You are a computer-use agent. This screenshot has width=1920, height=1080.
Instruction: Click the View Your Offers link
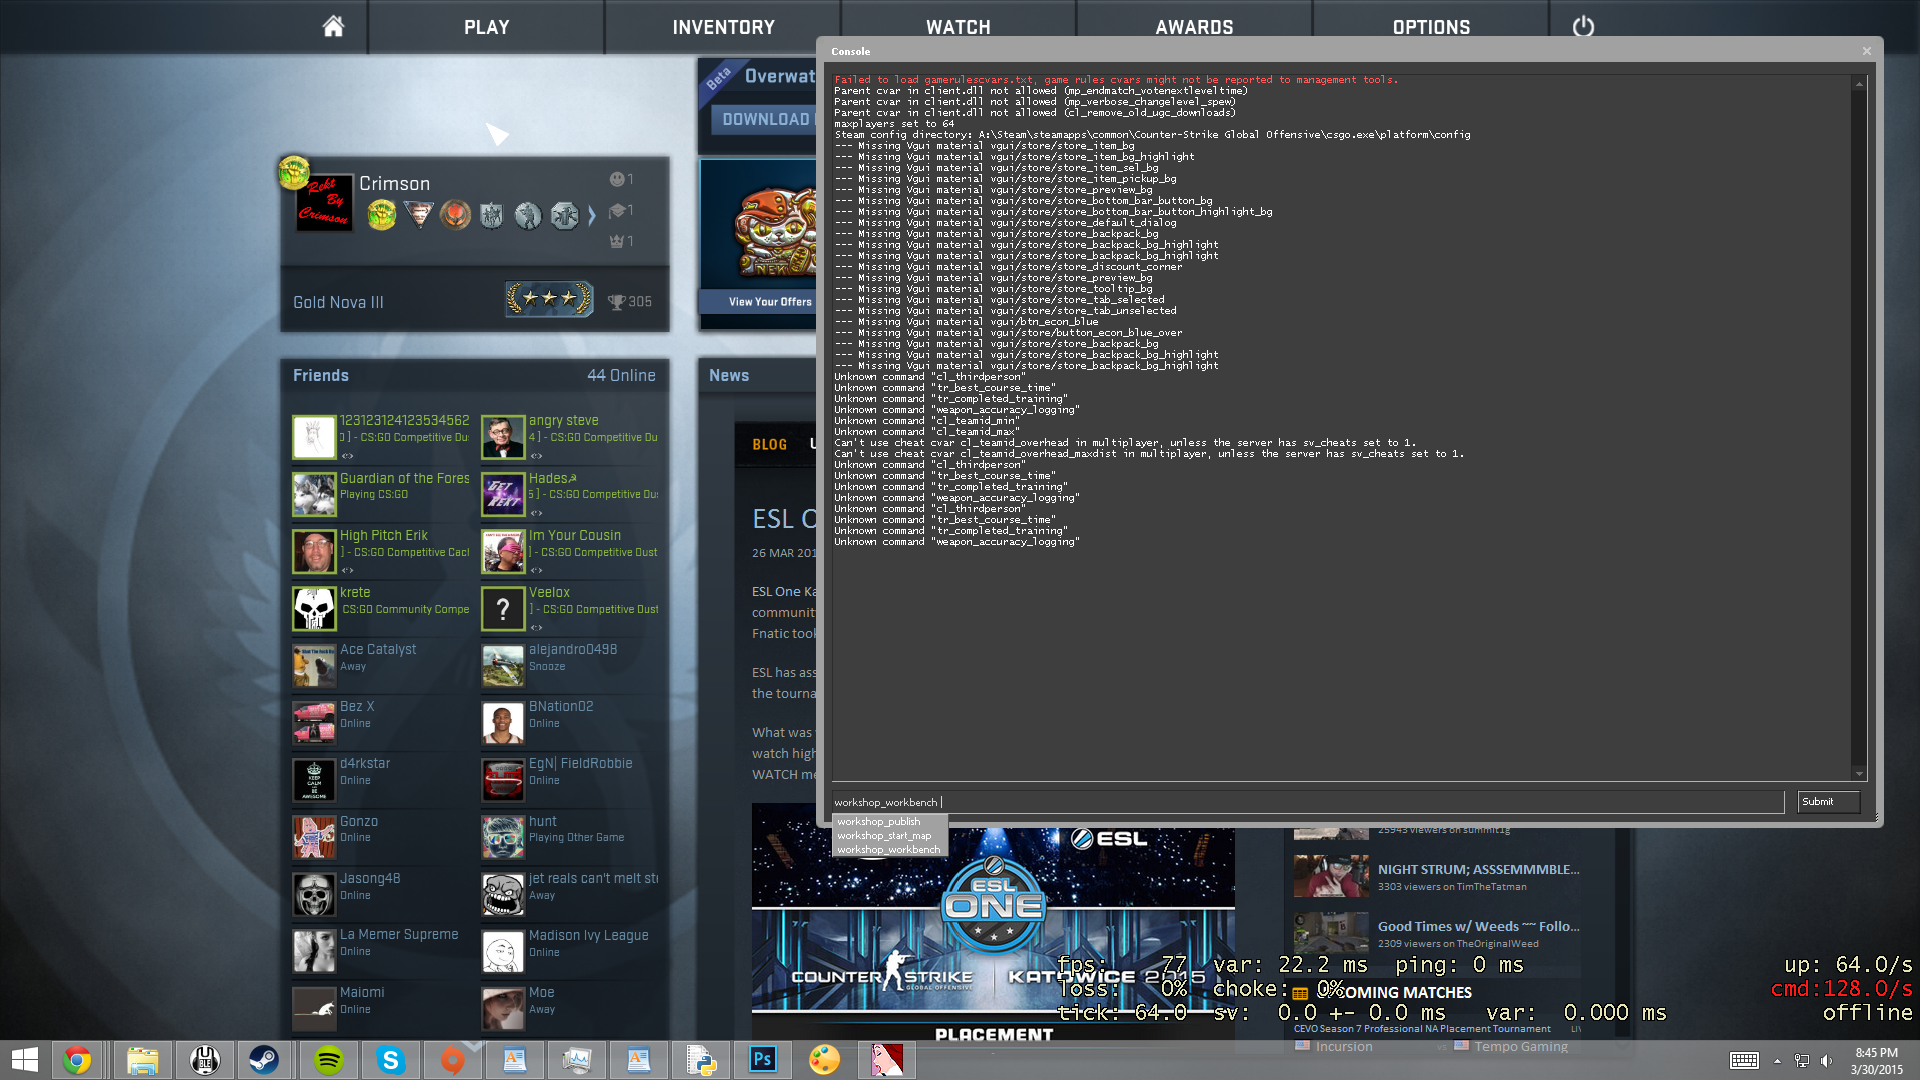(x=770, y=302)
